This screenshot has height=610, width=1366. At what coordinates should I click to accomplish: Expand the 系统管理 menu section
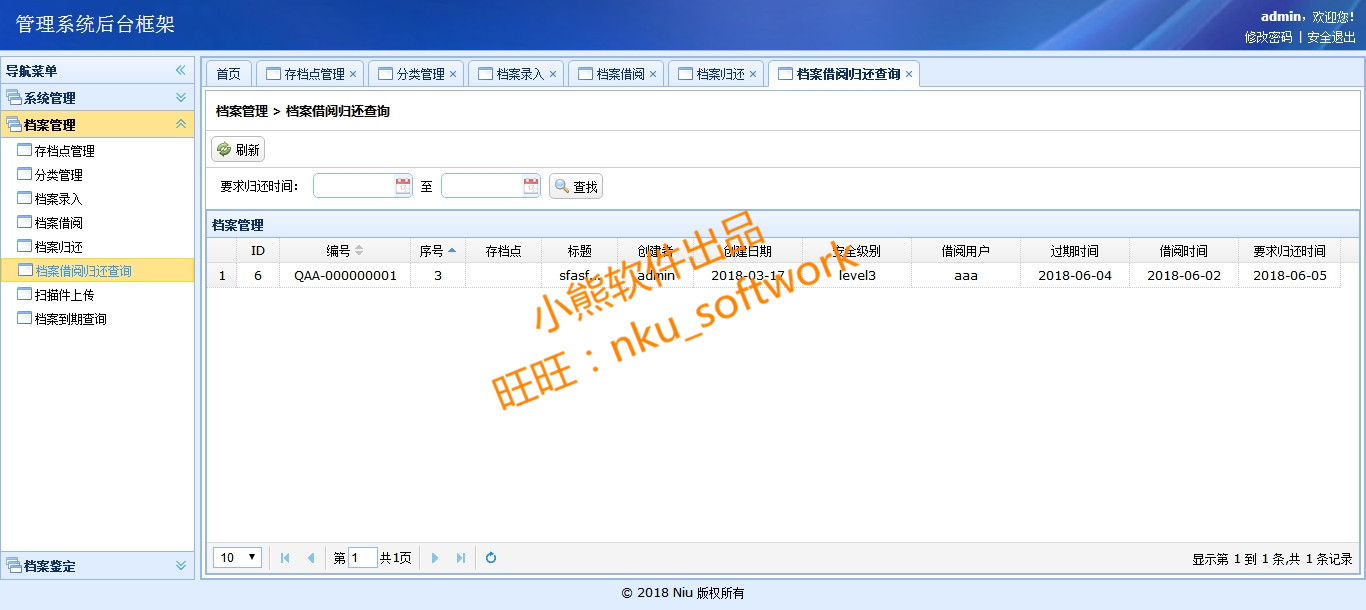click(x=181, y=98)
